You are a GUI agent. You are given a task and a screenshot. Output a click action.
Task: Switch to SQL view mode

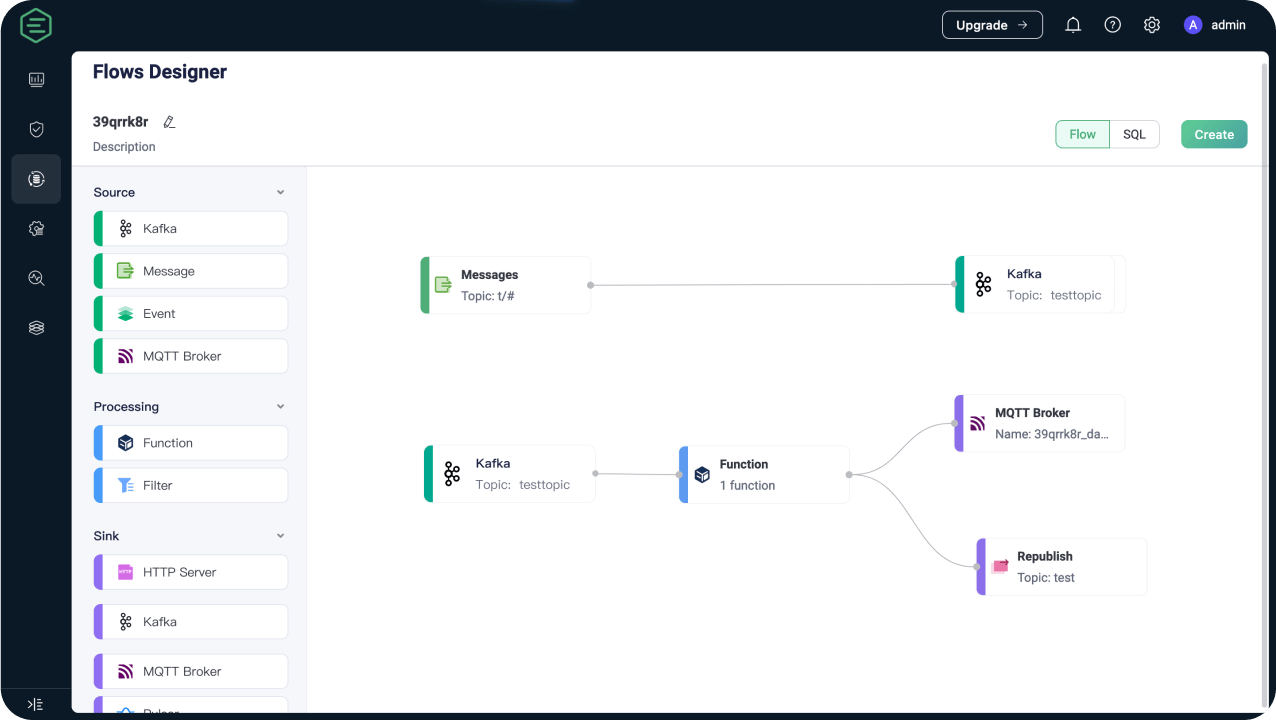tap(1134, 134)
